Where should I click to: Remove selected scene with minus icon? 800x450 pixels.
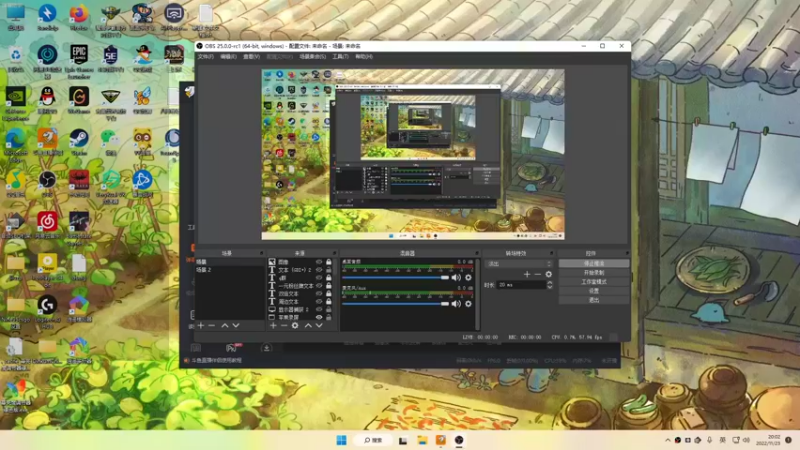[212, 326]
